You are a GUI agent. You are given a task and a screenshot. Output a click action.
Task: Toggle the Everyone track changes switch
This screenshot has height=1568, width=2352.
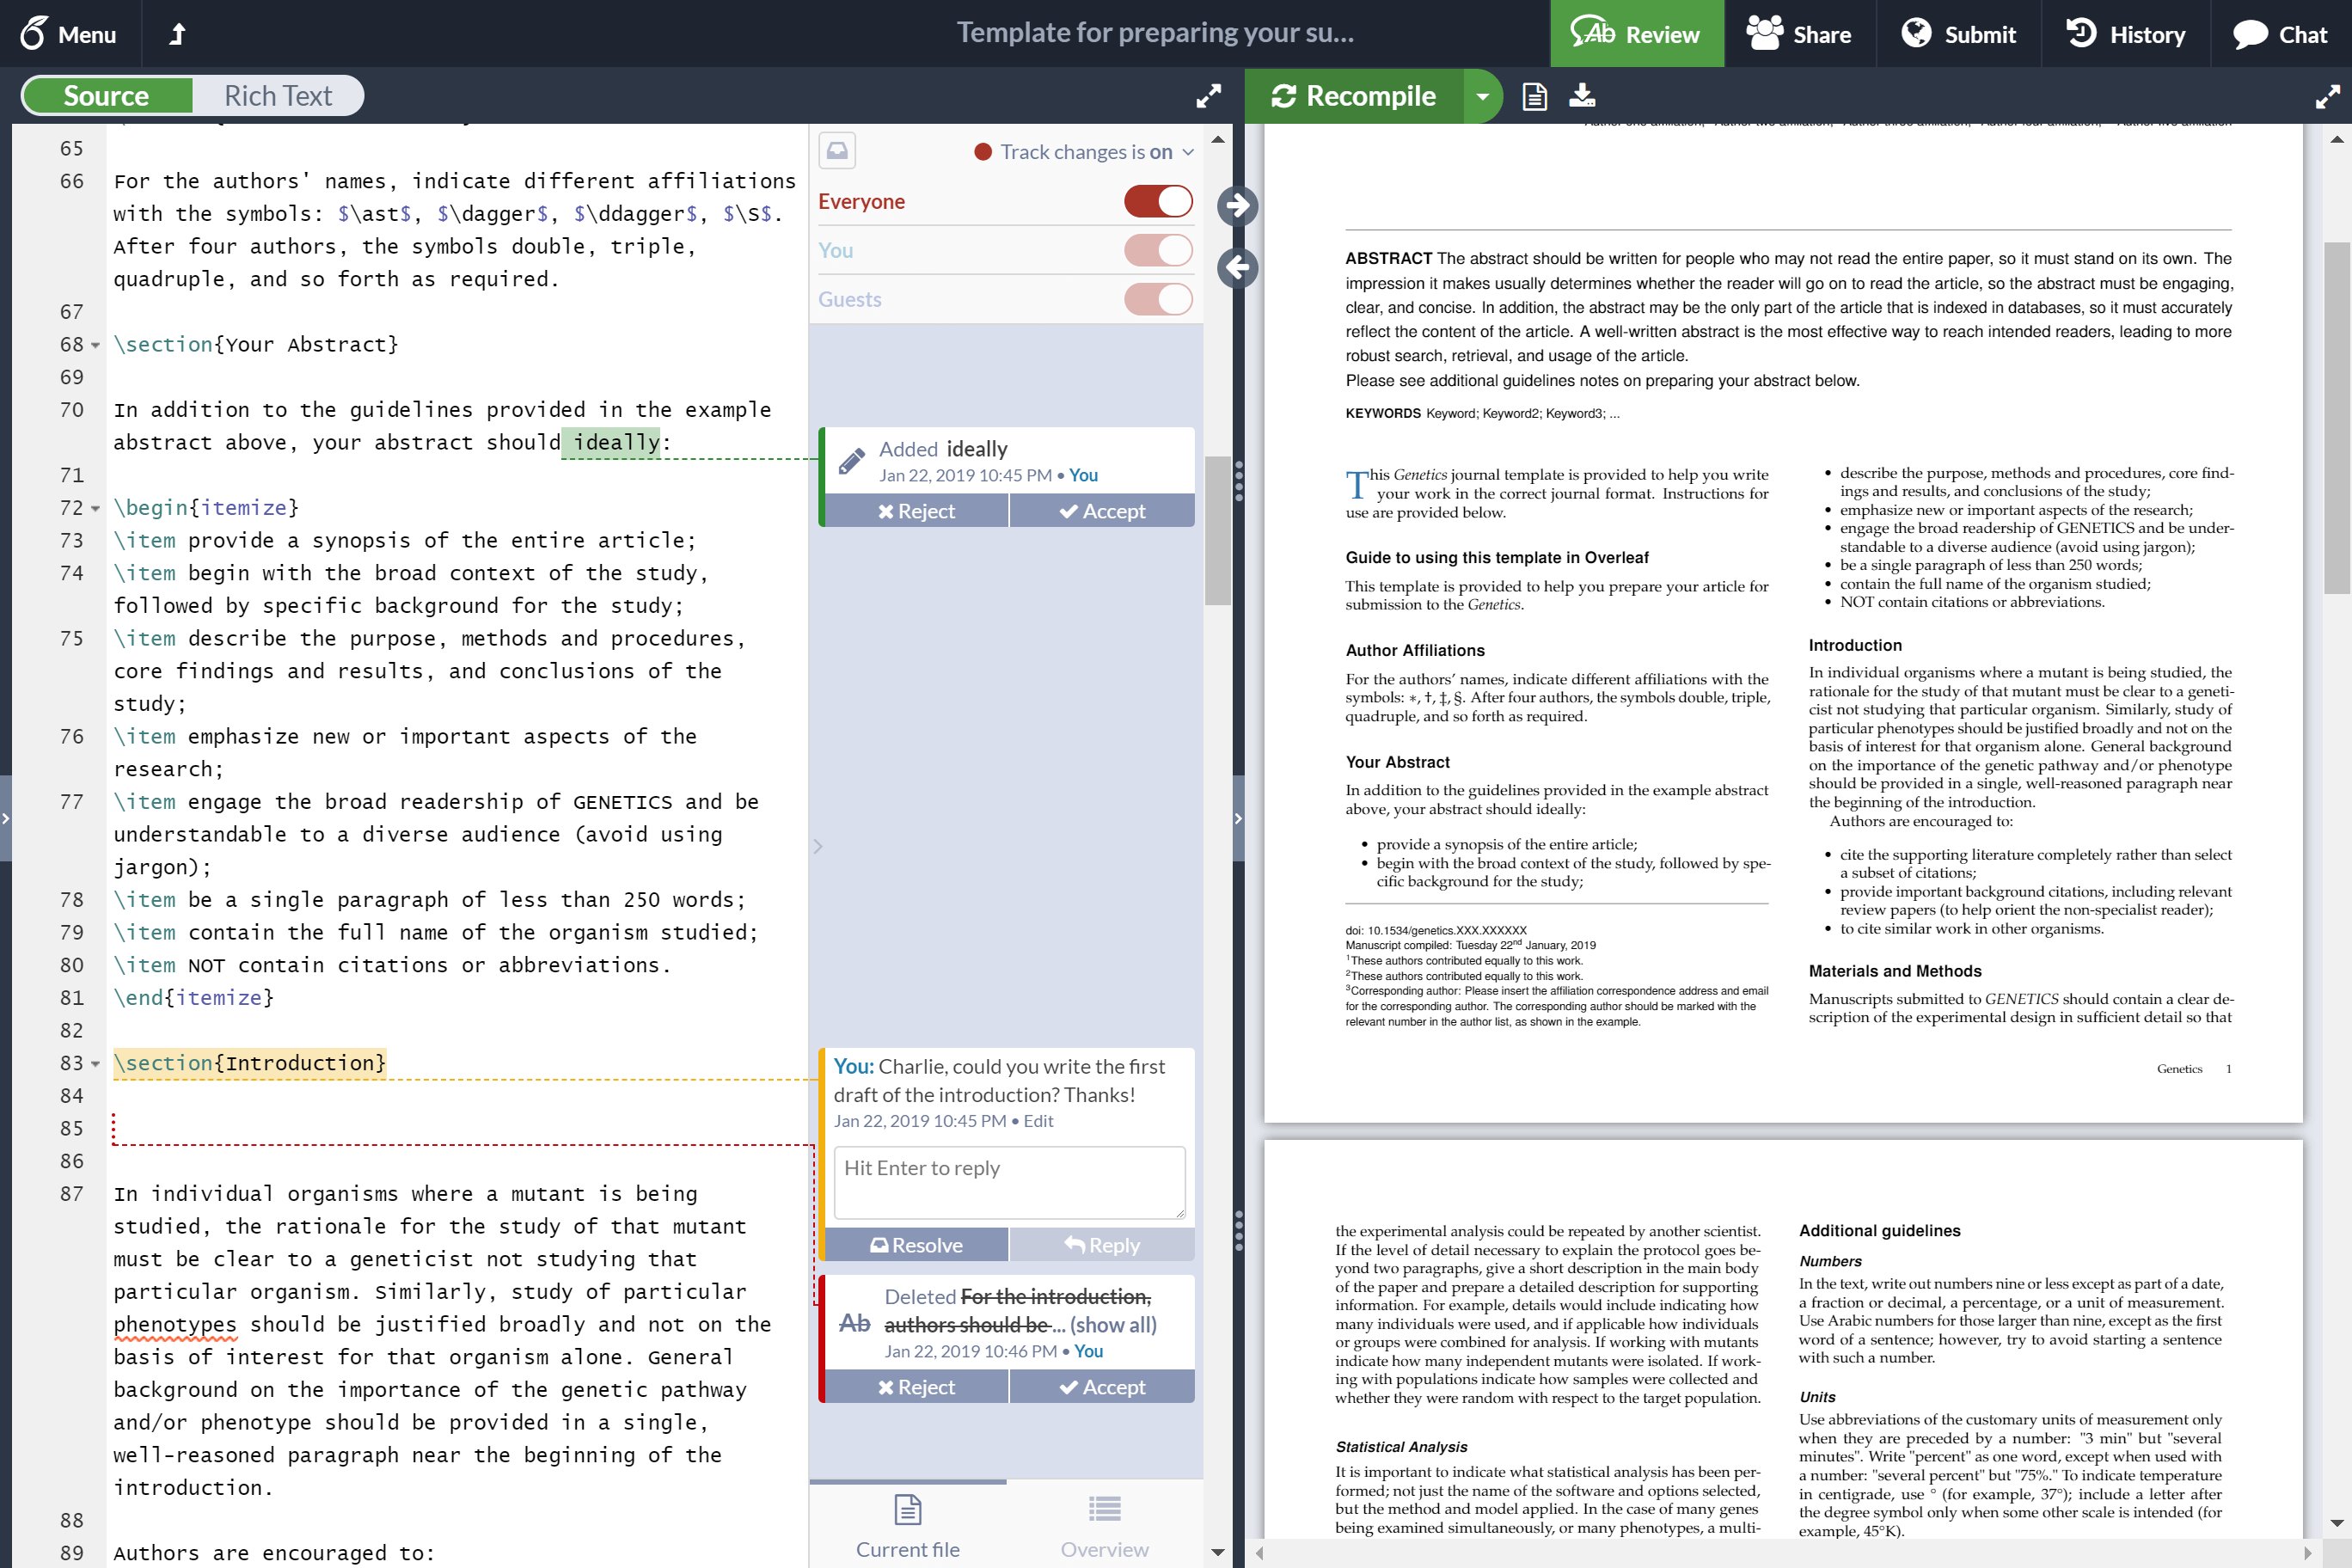pyautogui.click(x=1159, y=199)
